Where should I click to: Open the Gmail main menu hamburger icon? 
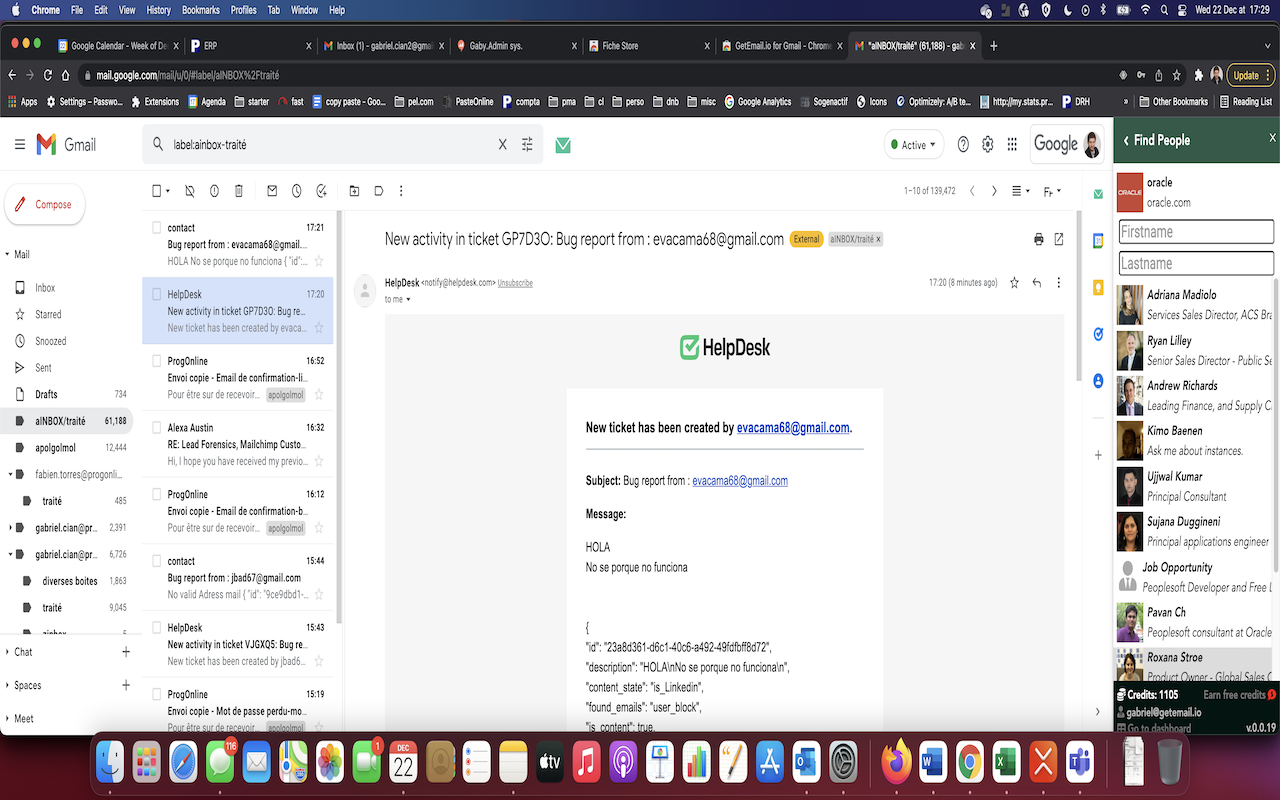pyautogui.click(x=20, y=145)
